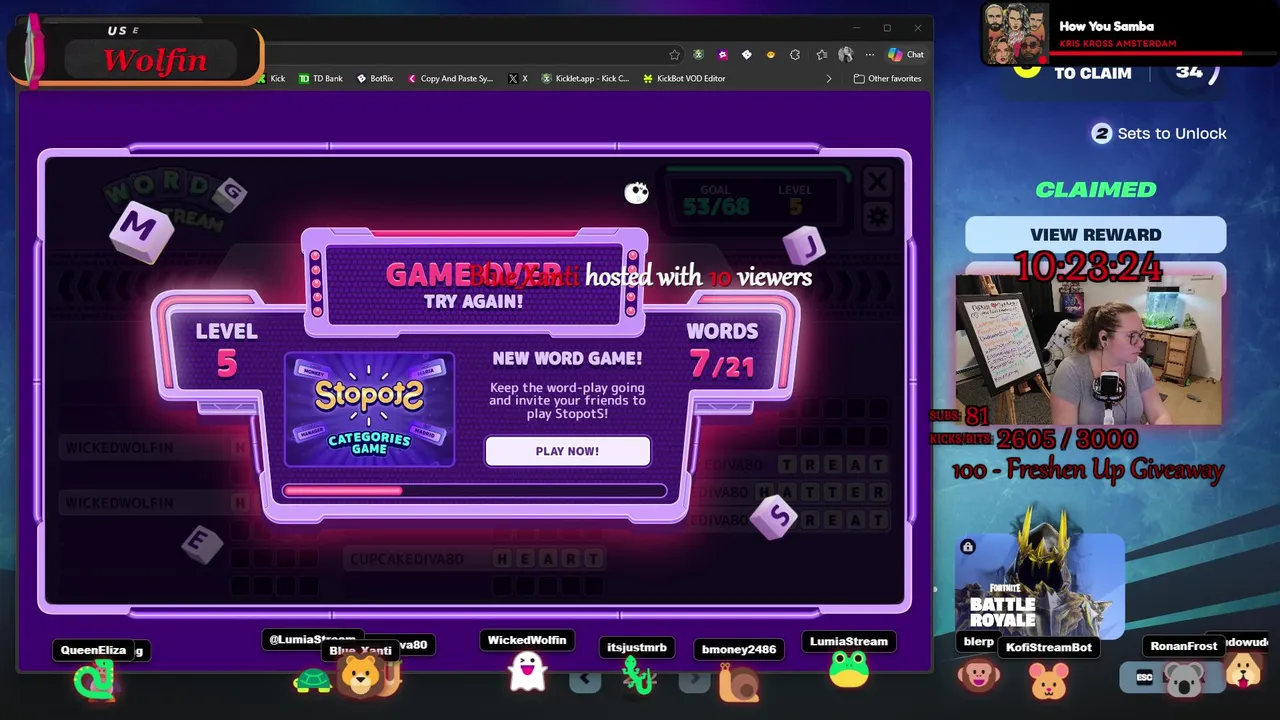Click the CLAIMED label
Viewport: 1280px width, 720px height.
tap(1096, 189)
